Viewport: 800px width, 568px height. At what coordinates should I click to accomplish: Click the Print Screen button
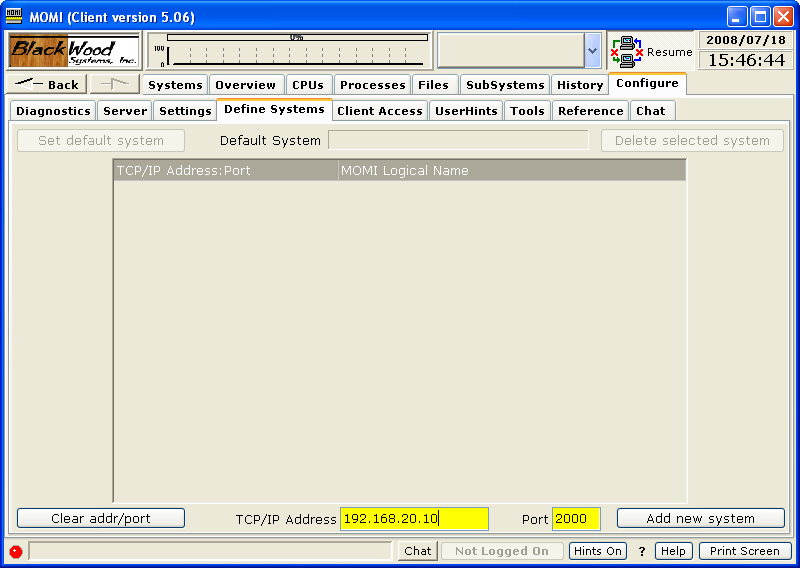click(x=745, y=551)
